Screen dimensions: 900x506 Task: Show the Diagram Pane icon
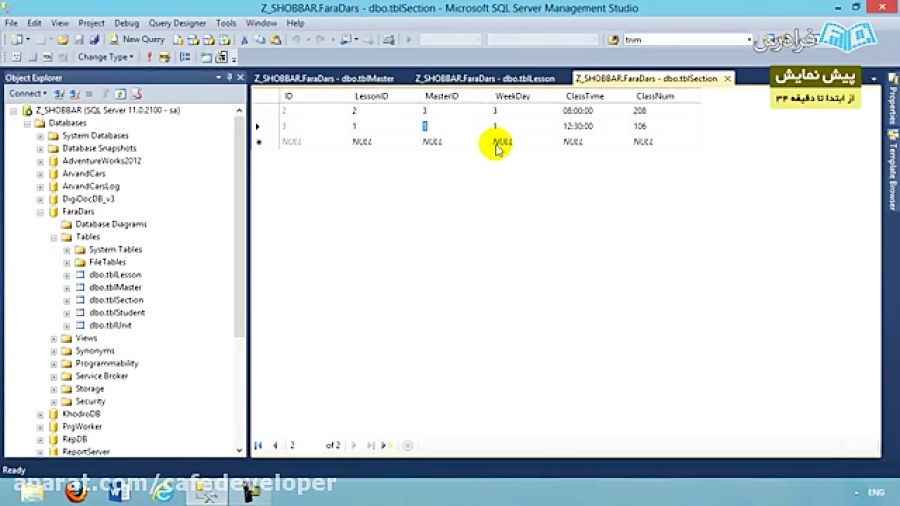tap(17, 57)
